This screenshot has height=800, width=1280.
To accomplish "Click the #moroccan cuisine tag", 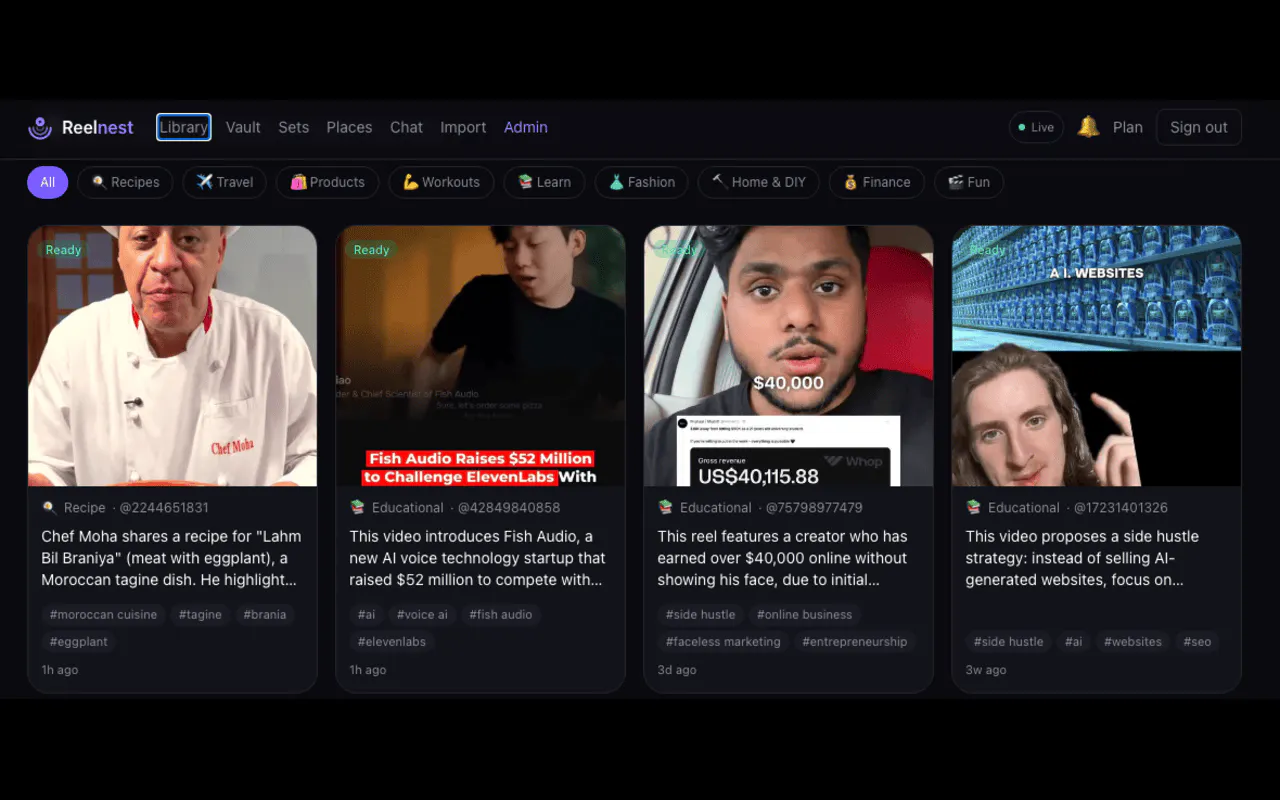I will pyautogui.click(x=104, y=615).
